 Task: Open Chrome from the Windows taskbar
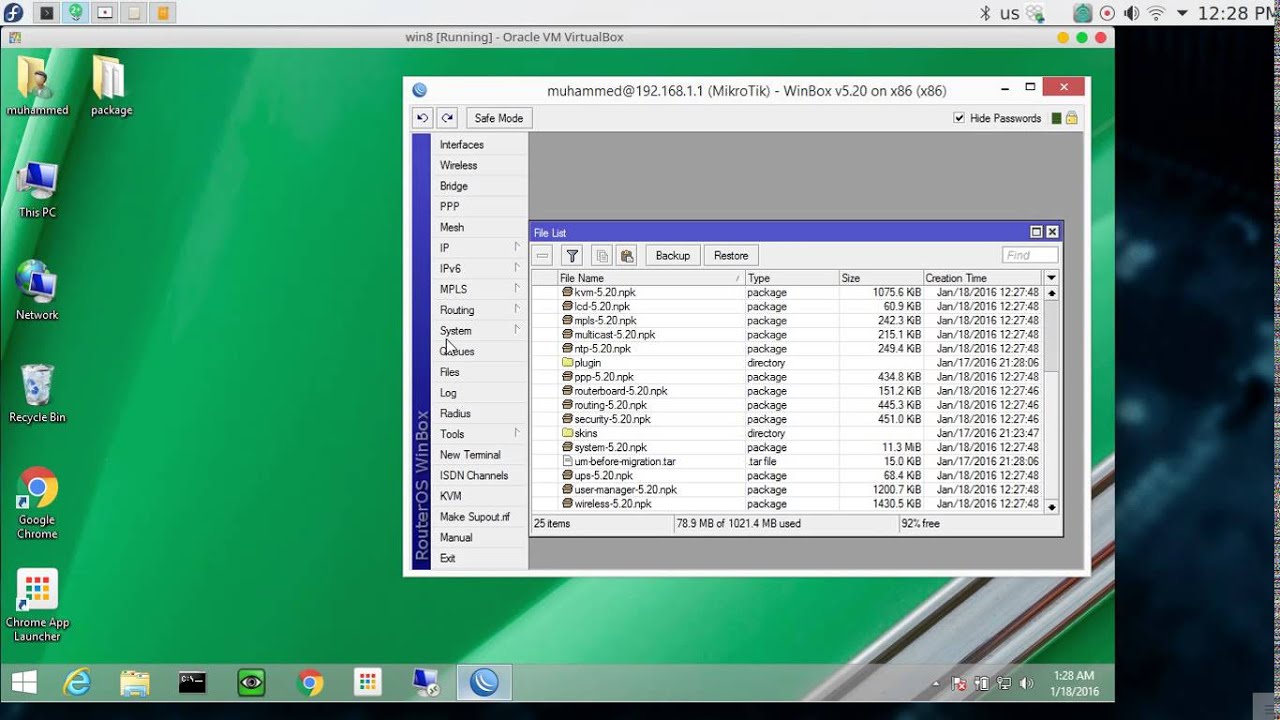point(310,683)
